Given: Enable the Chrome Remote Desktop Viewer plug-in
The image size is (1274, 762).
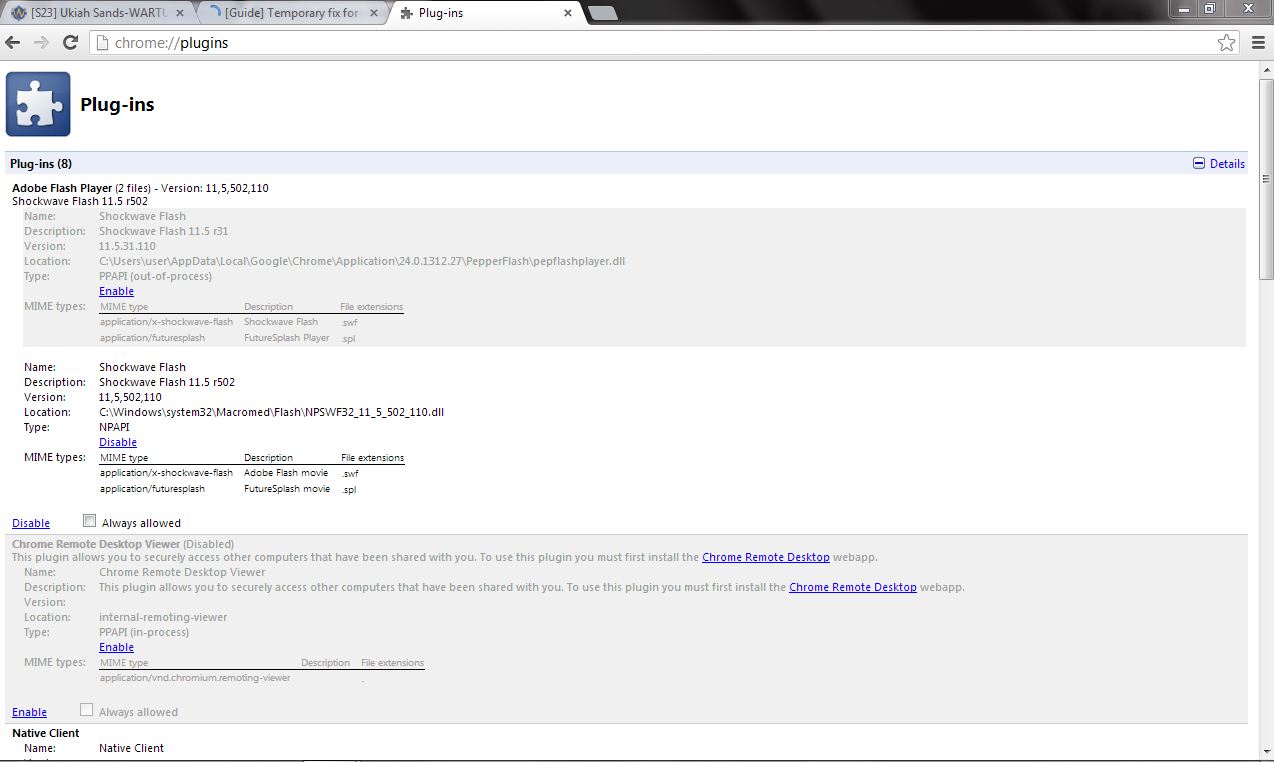Looking at the screenshot, I should [x=29, y=712].
